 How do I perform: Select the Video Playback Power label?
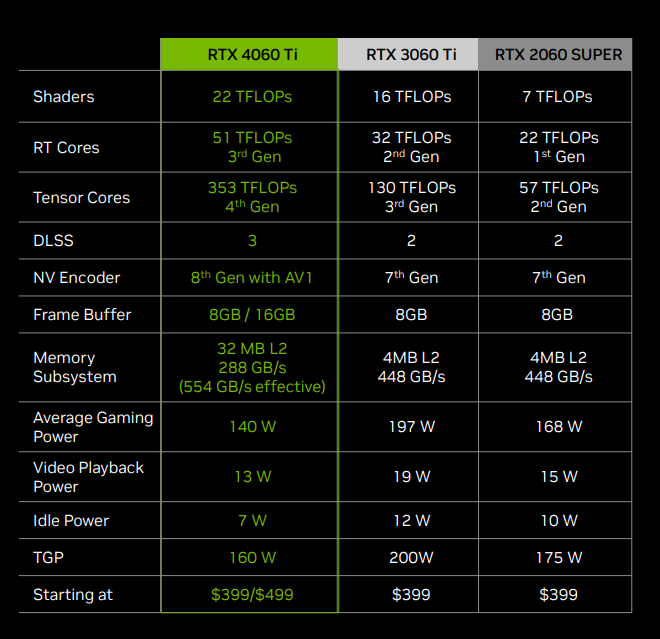click(88, 477)
